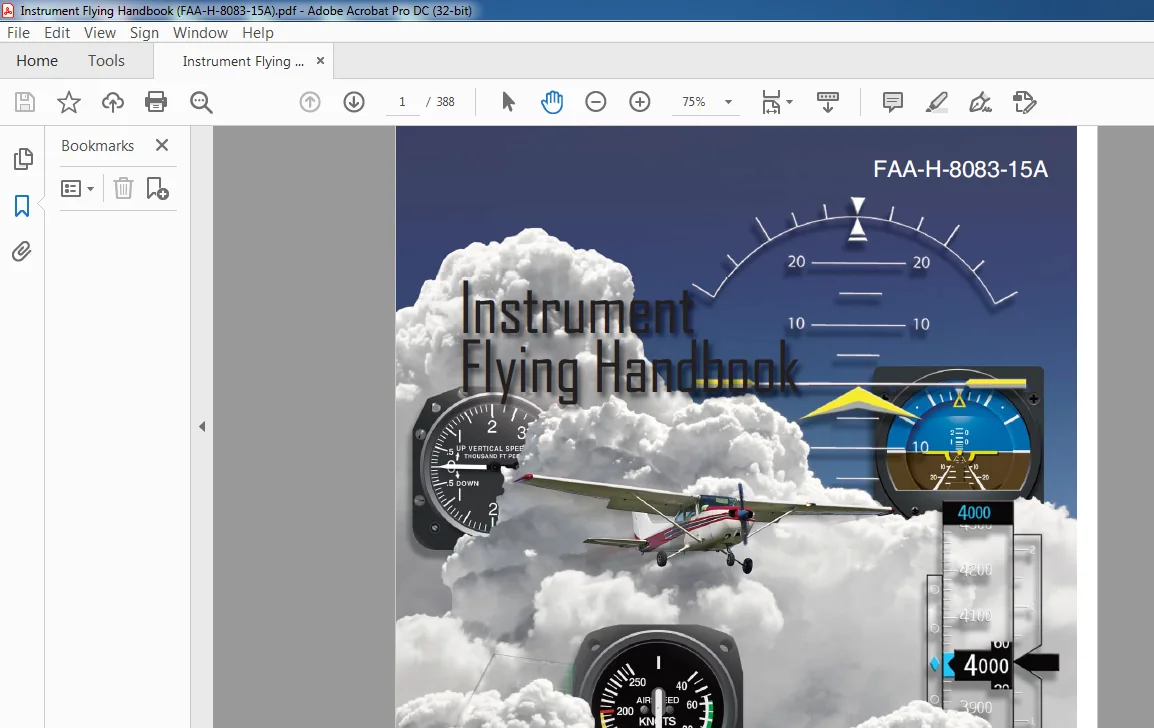Image resolution: width=1154 pixels, height=728 pixels.
Task: Open the 75% zoom level dropdown
Action: point(728,102)
